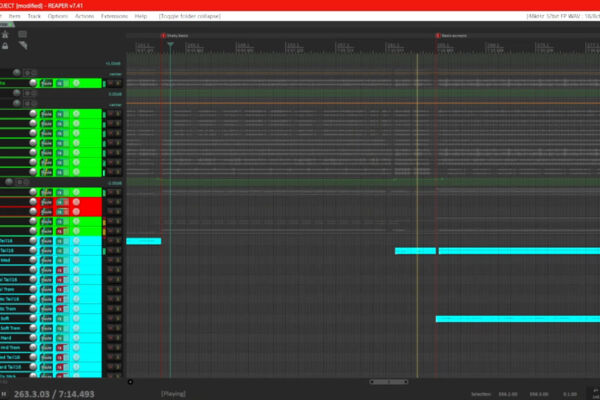The width and height of the screenshot is (600, 400).
Task: Click the Soft Trem track name label
Action: pos(10,328)
